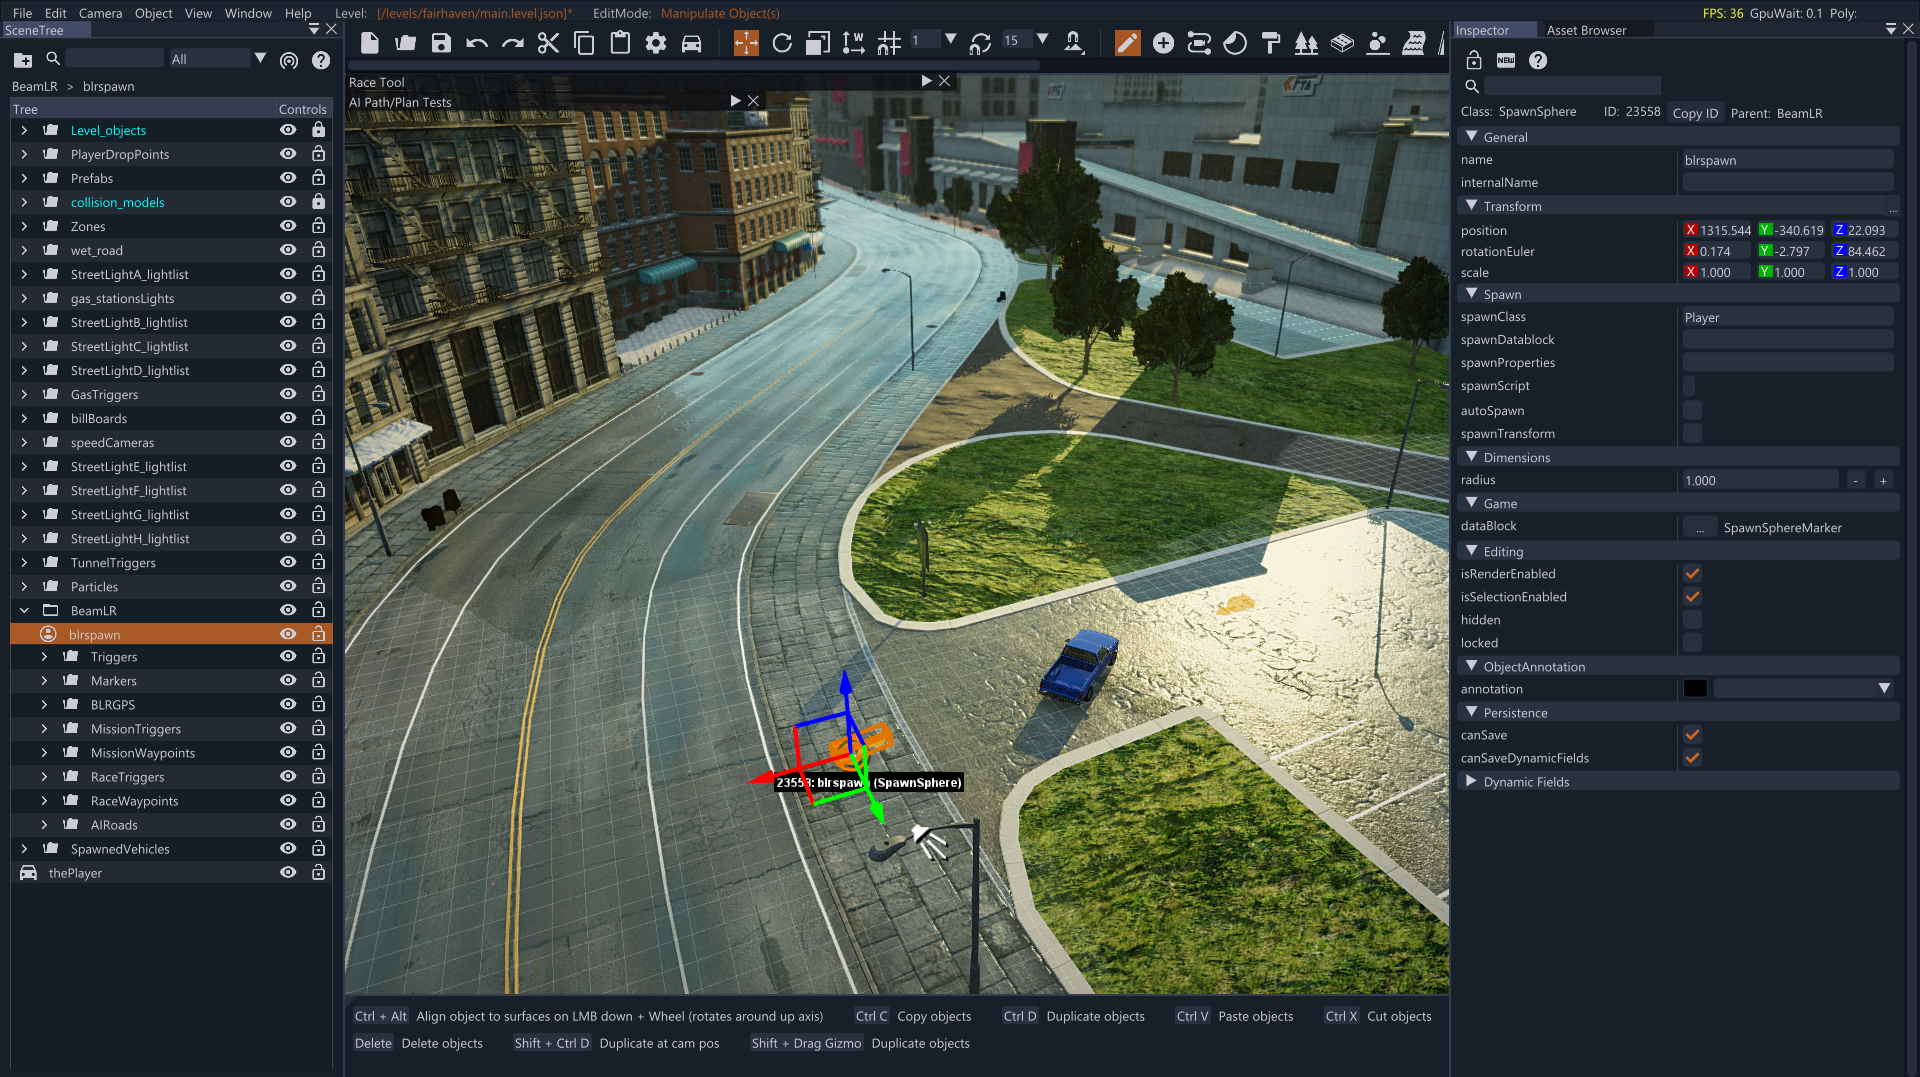The height and width of the screenshot is (1077, 1920).
Task: Click the Save level icon
Action: coord(441,43)
